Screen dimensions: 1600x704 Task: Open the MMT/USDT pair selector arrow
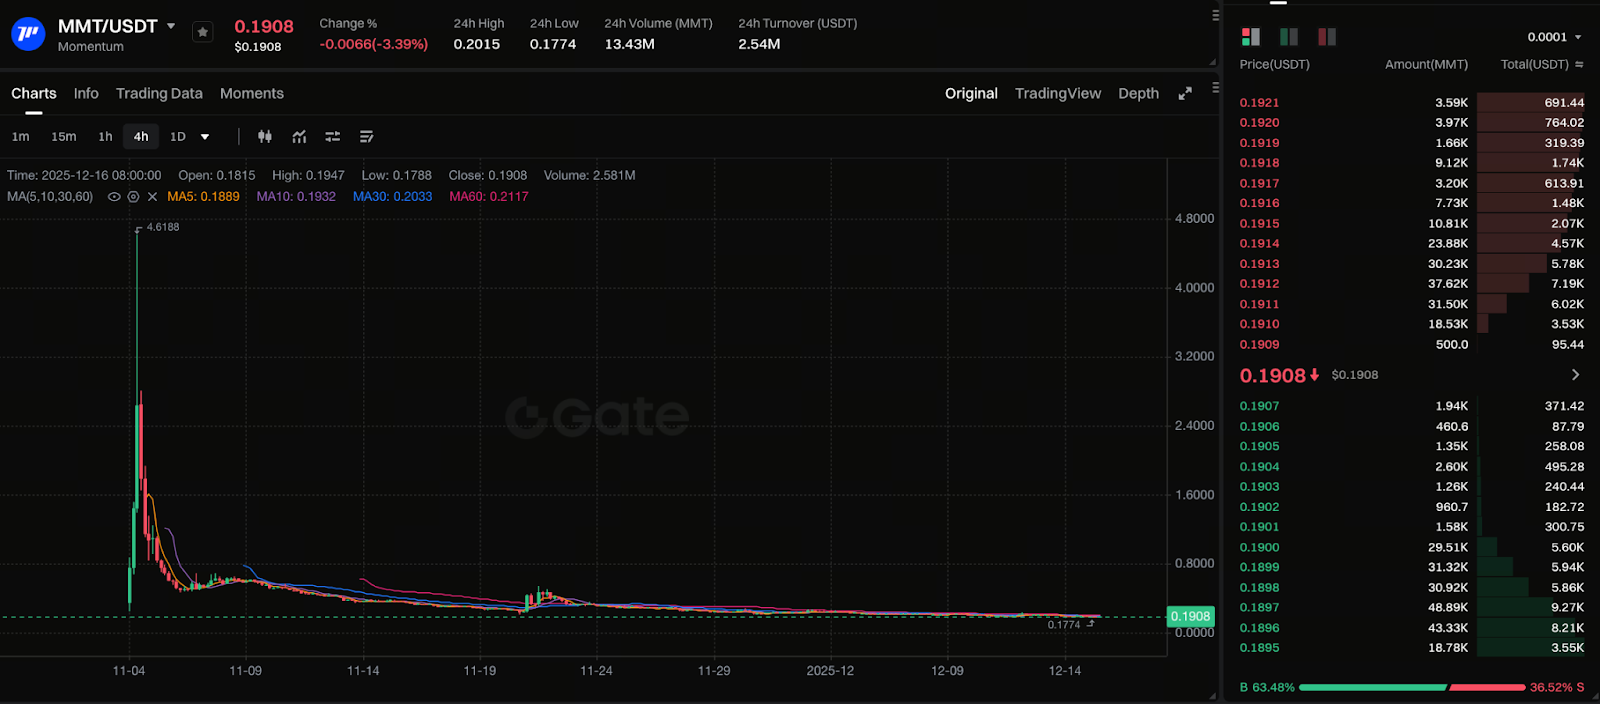point(171,26)
